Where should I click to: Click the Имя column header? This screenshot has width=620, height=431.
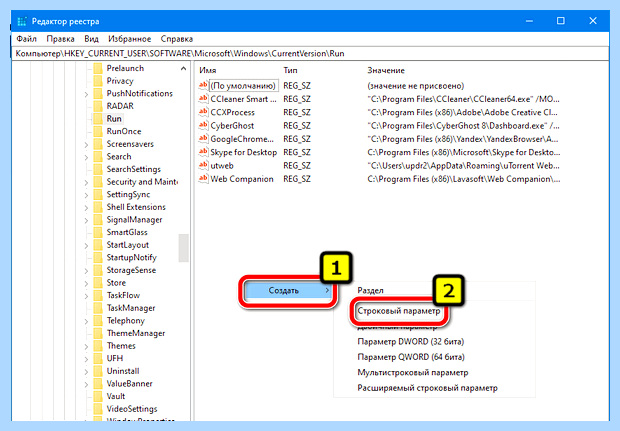[x=208, y=70]
